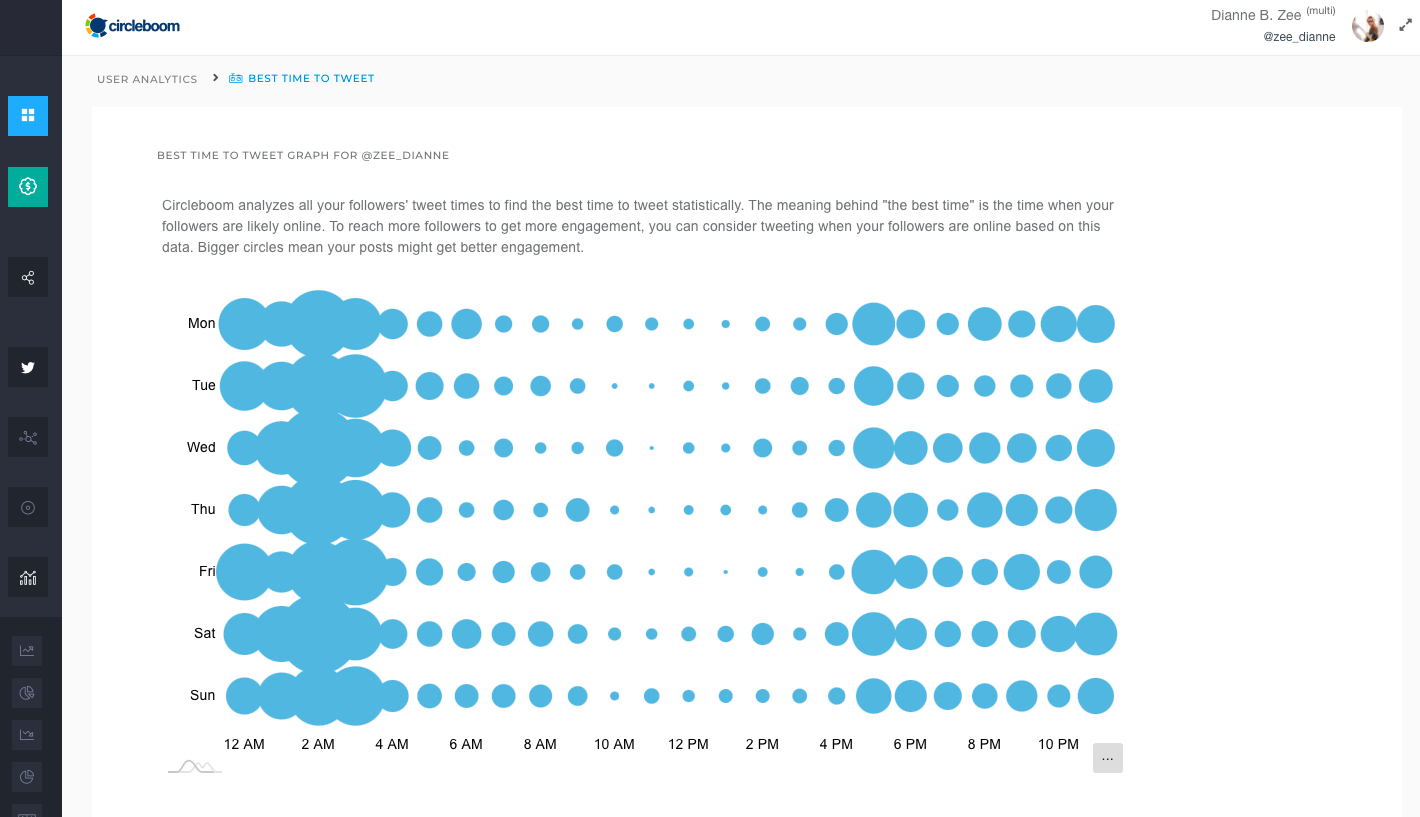The height and width of the screenshot is (817, 1420).
Task: Select the first pie chart sidebar icon
Action: coord(27,693)
